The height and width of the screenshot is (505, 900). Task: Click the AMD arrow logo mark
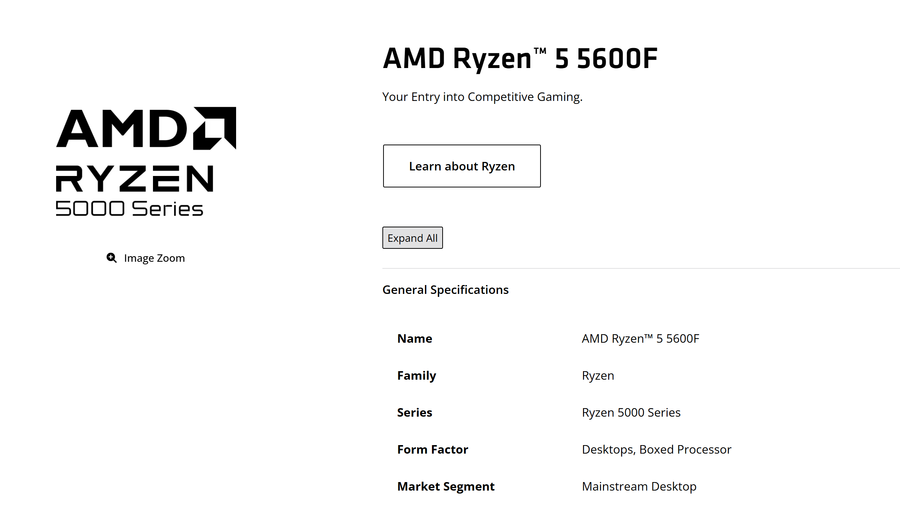(x=214, y=128)
